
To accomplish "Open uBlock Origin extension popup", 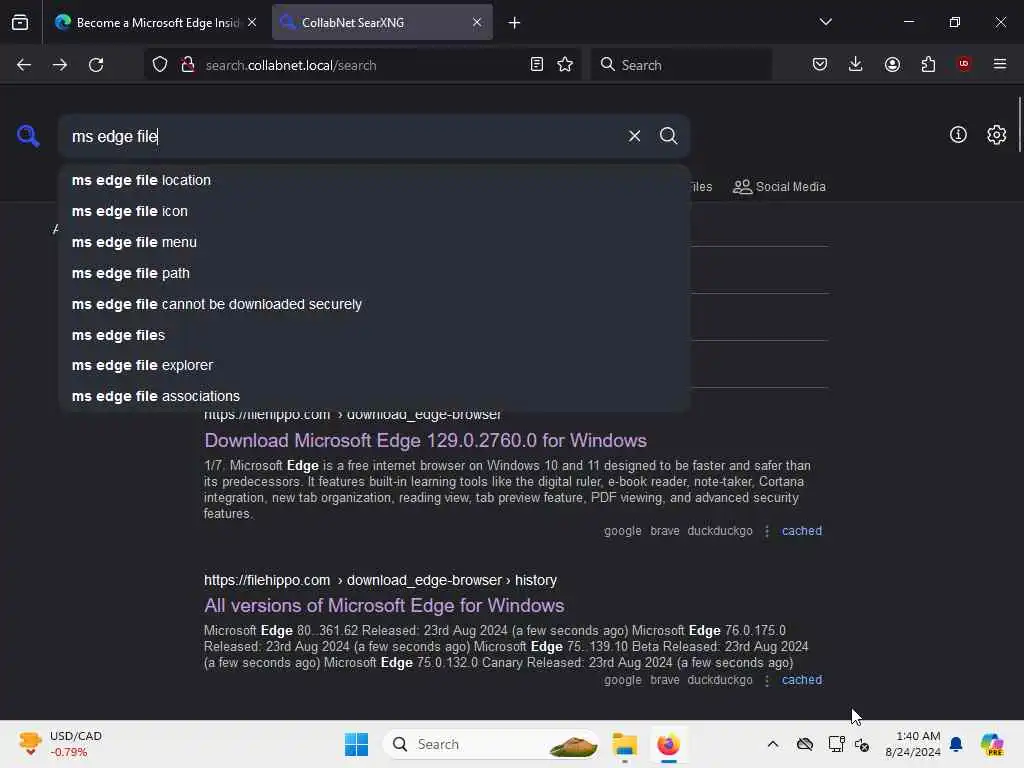I will tap(964, 64).
